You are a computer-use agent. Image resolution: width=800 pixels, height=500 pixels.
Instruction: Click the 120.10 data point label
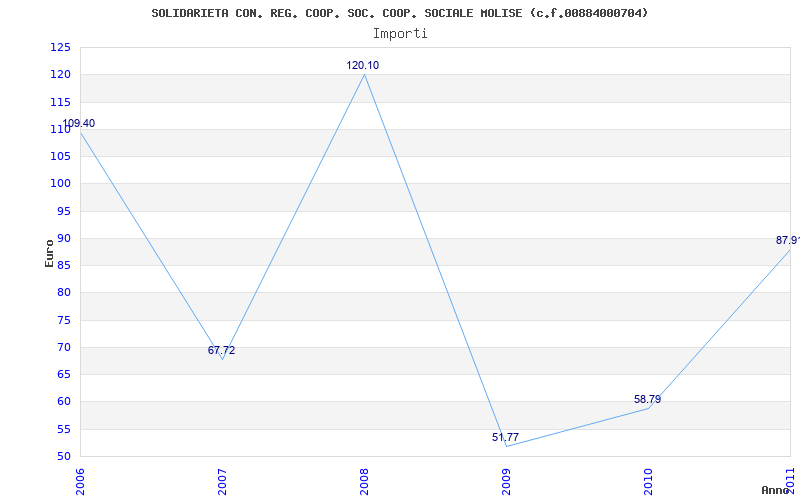pos(363,65)
